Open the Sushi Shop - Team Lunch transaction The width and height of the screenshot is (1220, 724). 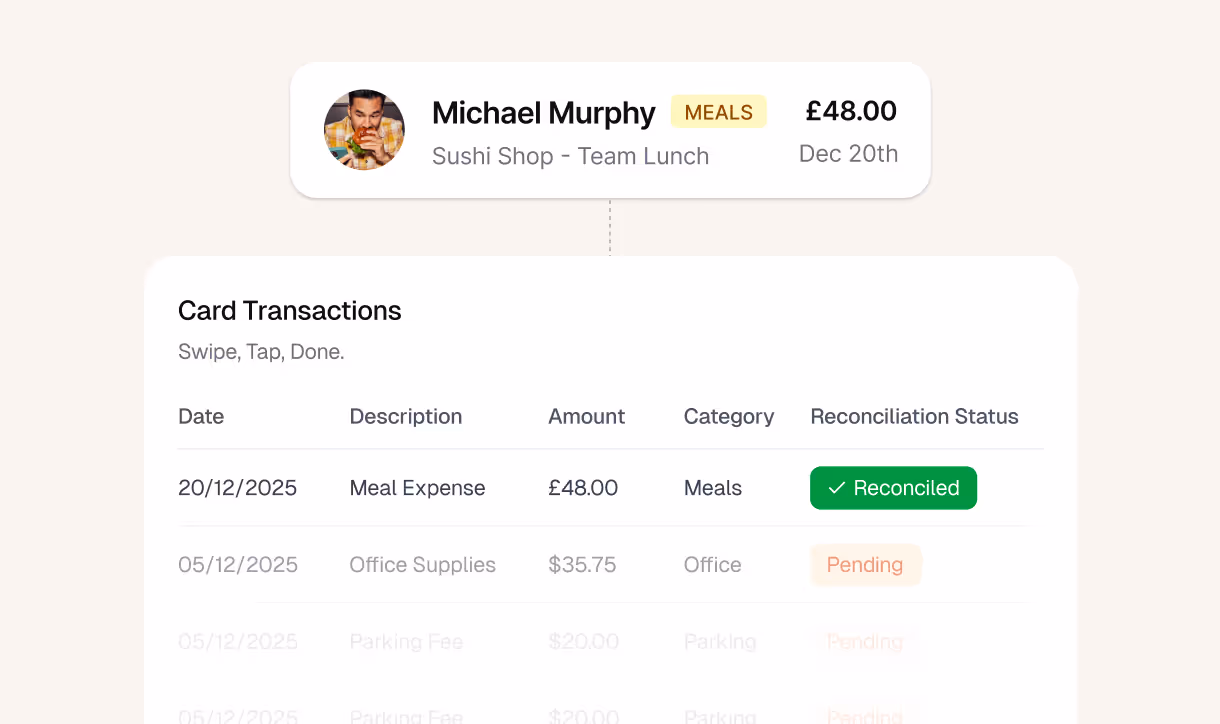click(570, 156)
